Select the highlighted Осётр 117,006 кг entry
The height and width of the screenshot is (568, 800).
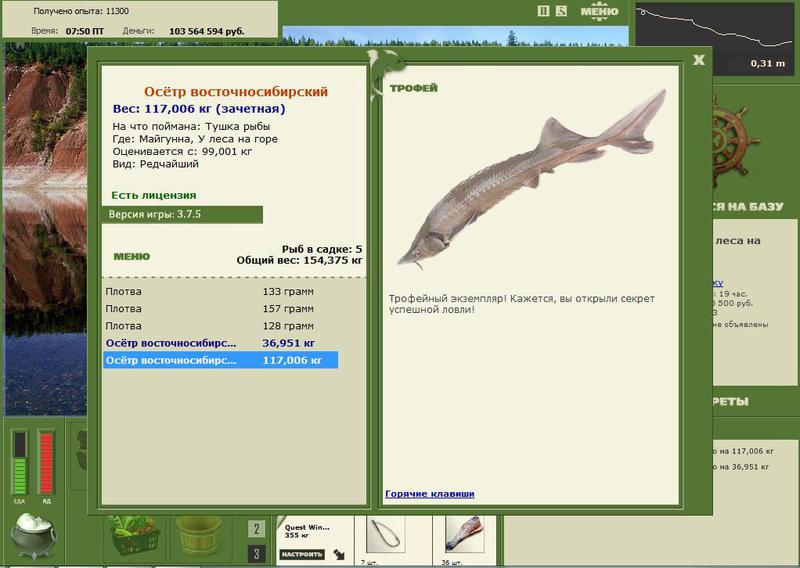220,360
